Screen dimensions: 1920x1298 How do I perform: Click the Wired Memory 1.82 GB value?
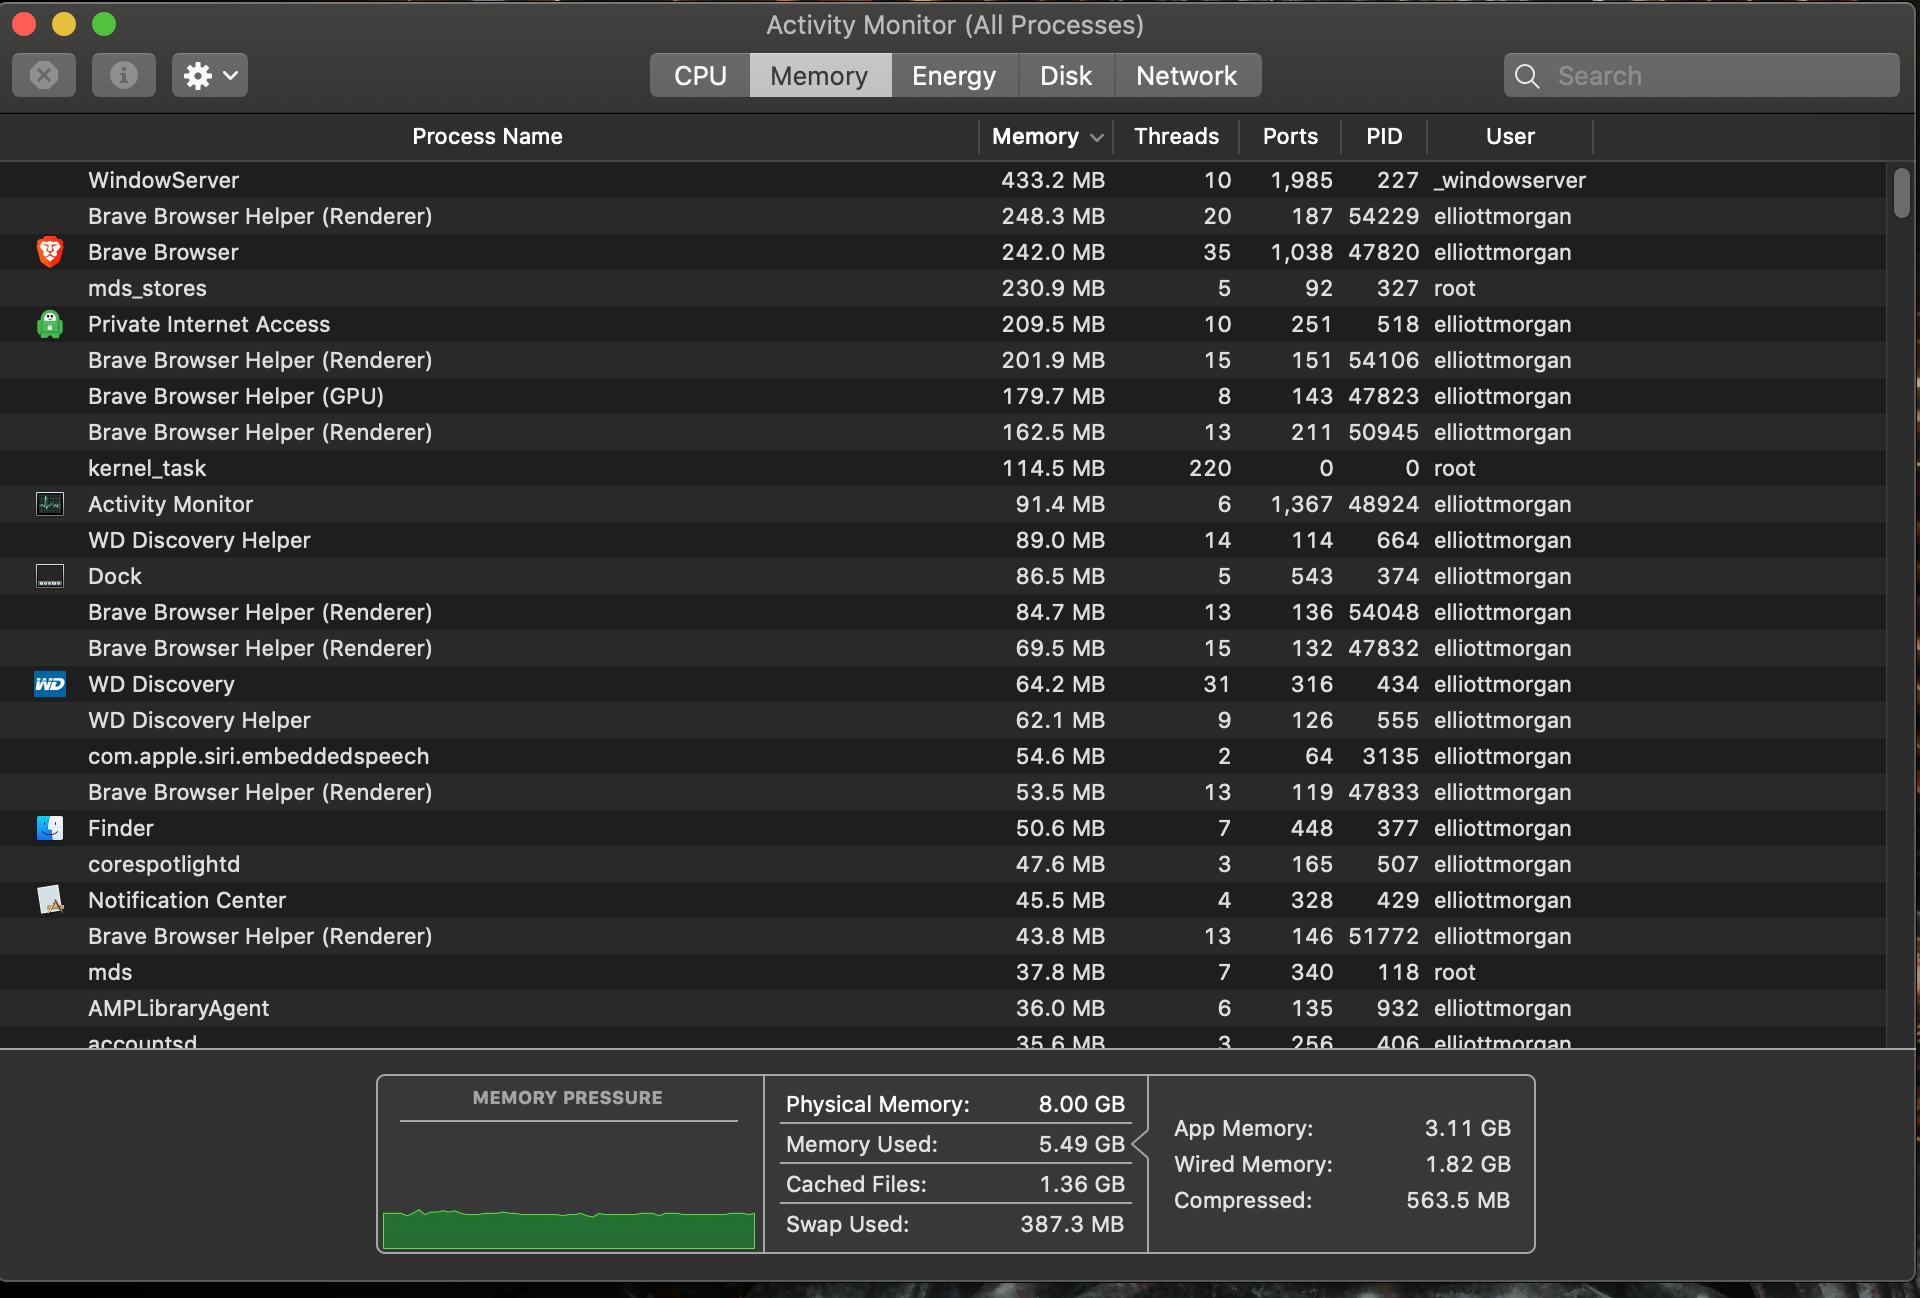[x=1467, y=1164]
